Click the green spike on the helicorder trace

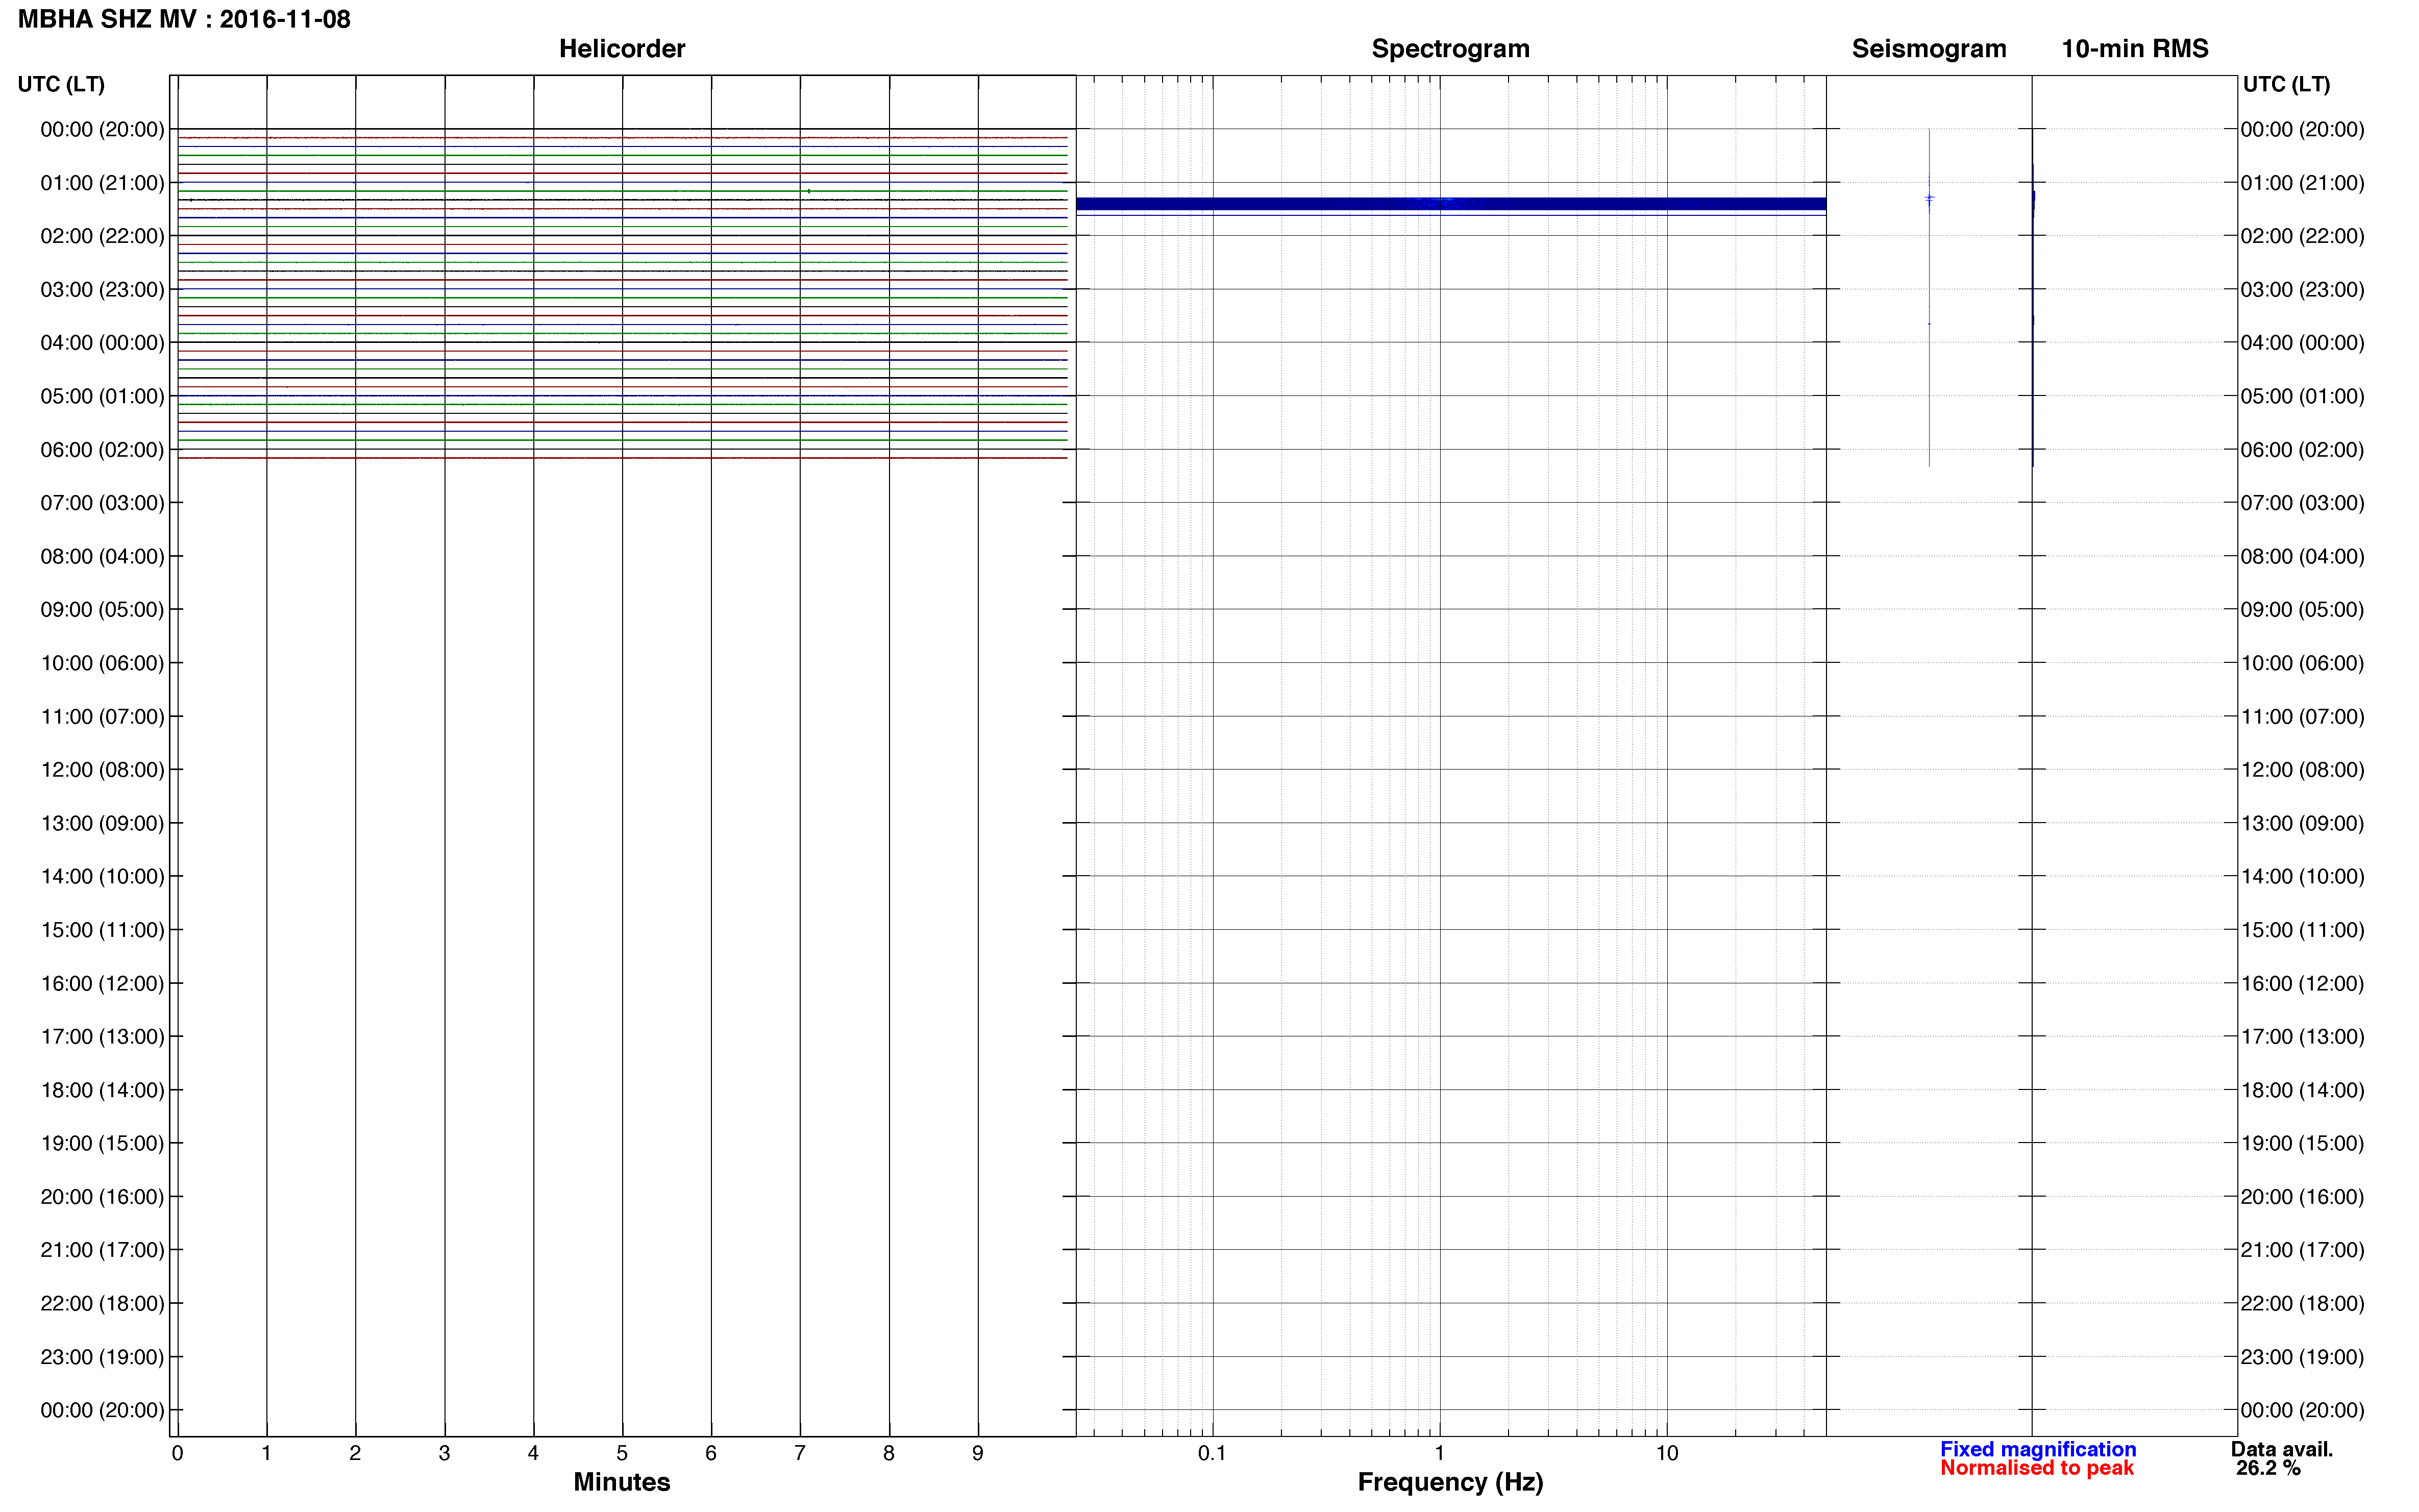(808, 191)
